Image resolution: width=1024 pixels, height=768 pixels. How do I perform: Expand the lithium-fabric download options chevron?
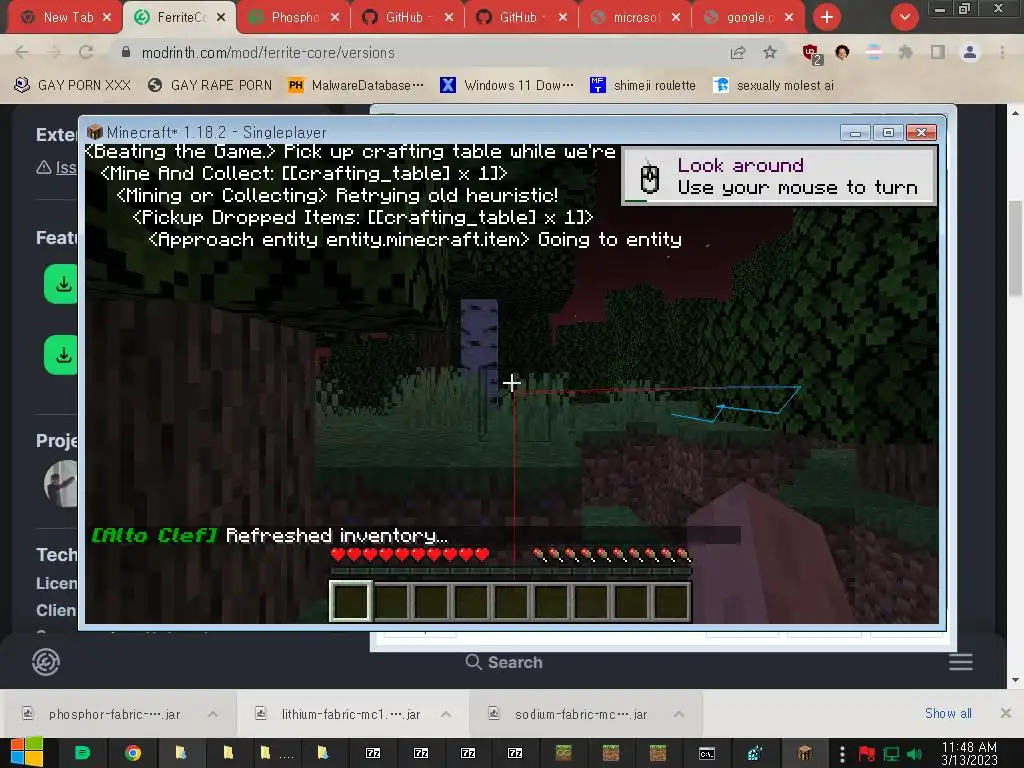tap(446, 714)
